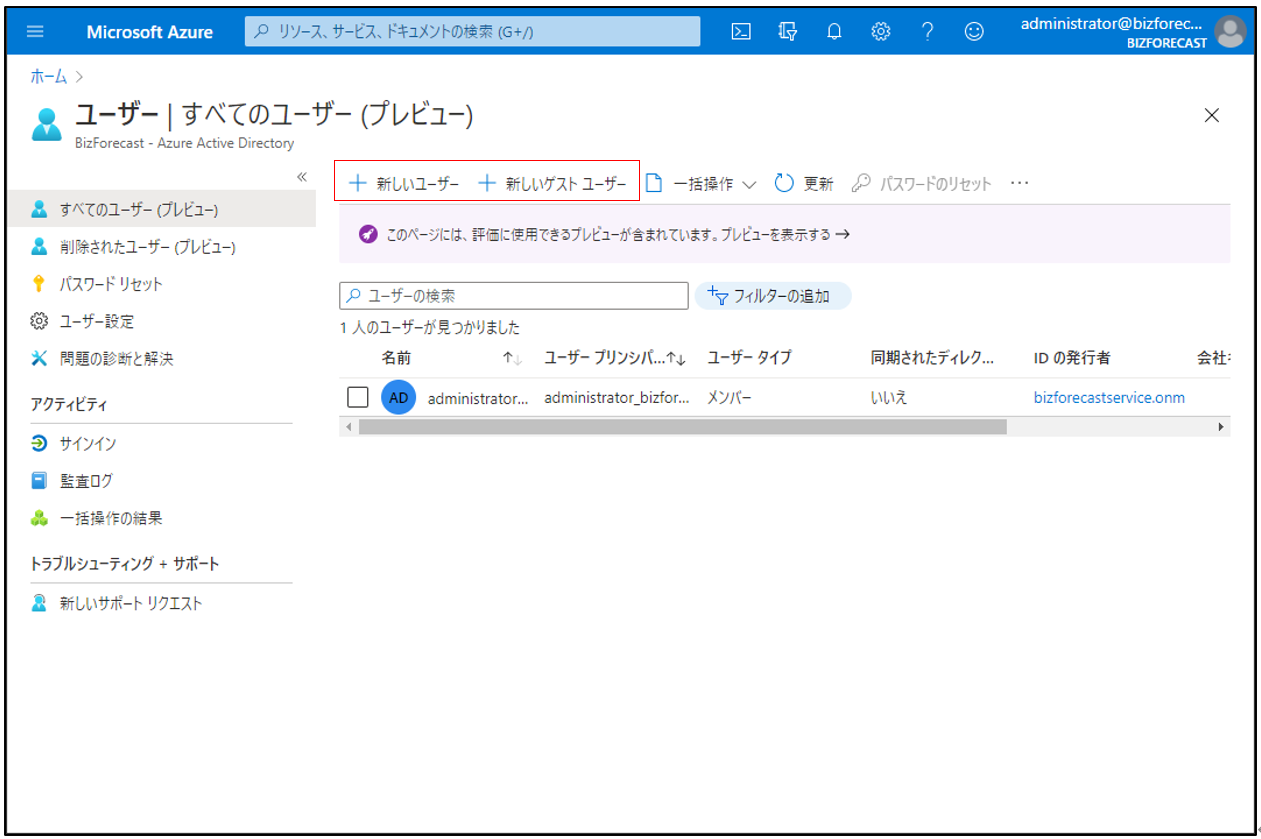
Task: Collapse the left sidebar with the double chevron
Action: (301, 177)
